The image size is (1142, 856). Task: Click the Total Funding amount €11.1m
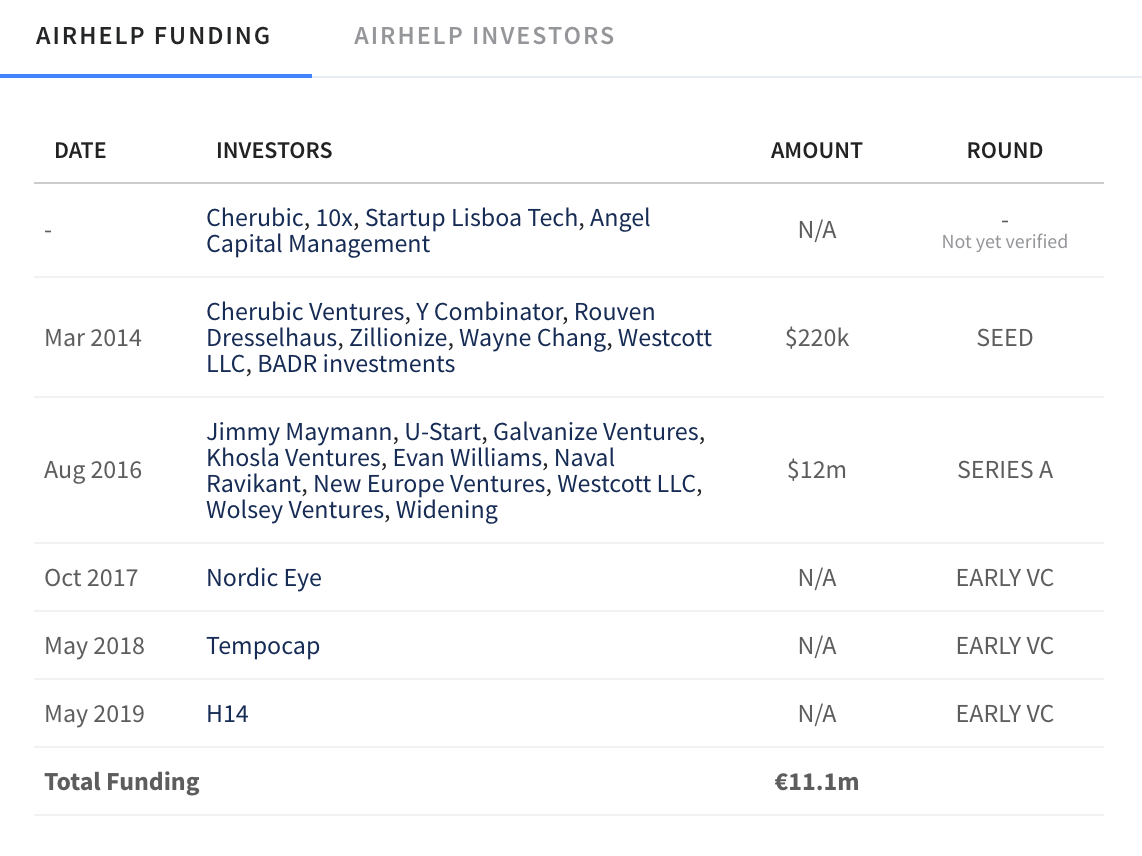click(816, 781)
